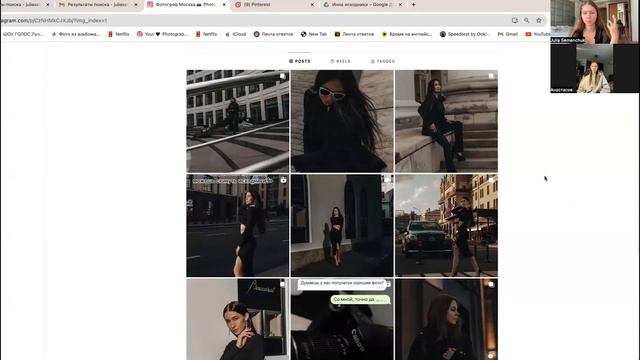The image size is (640, 360).
Task: Open reel of woman in black dress on street
Action: click(x=238, y=226)
